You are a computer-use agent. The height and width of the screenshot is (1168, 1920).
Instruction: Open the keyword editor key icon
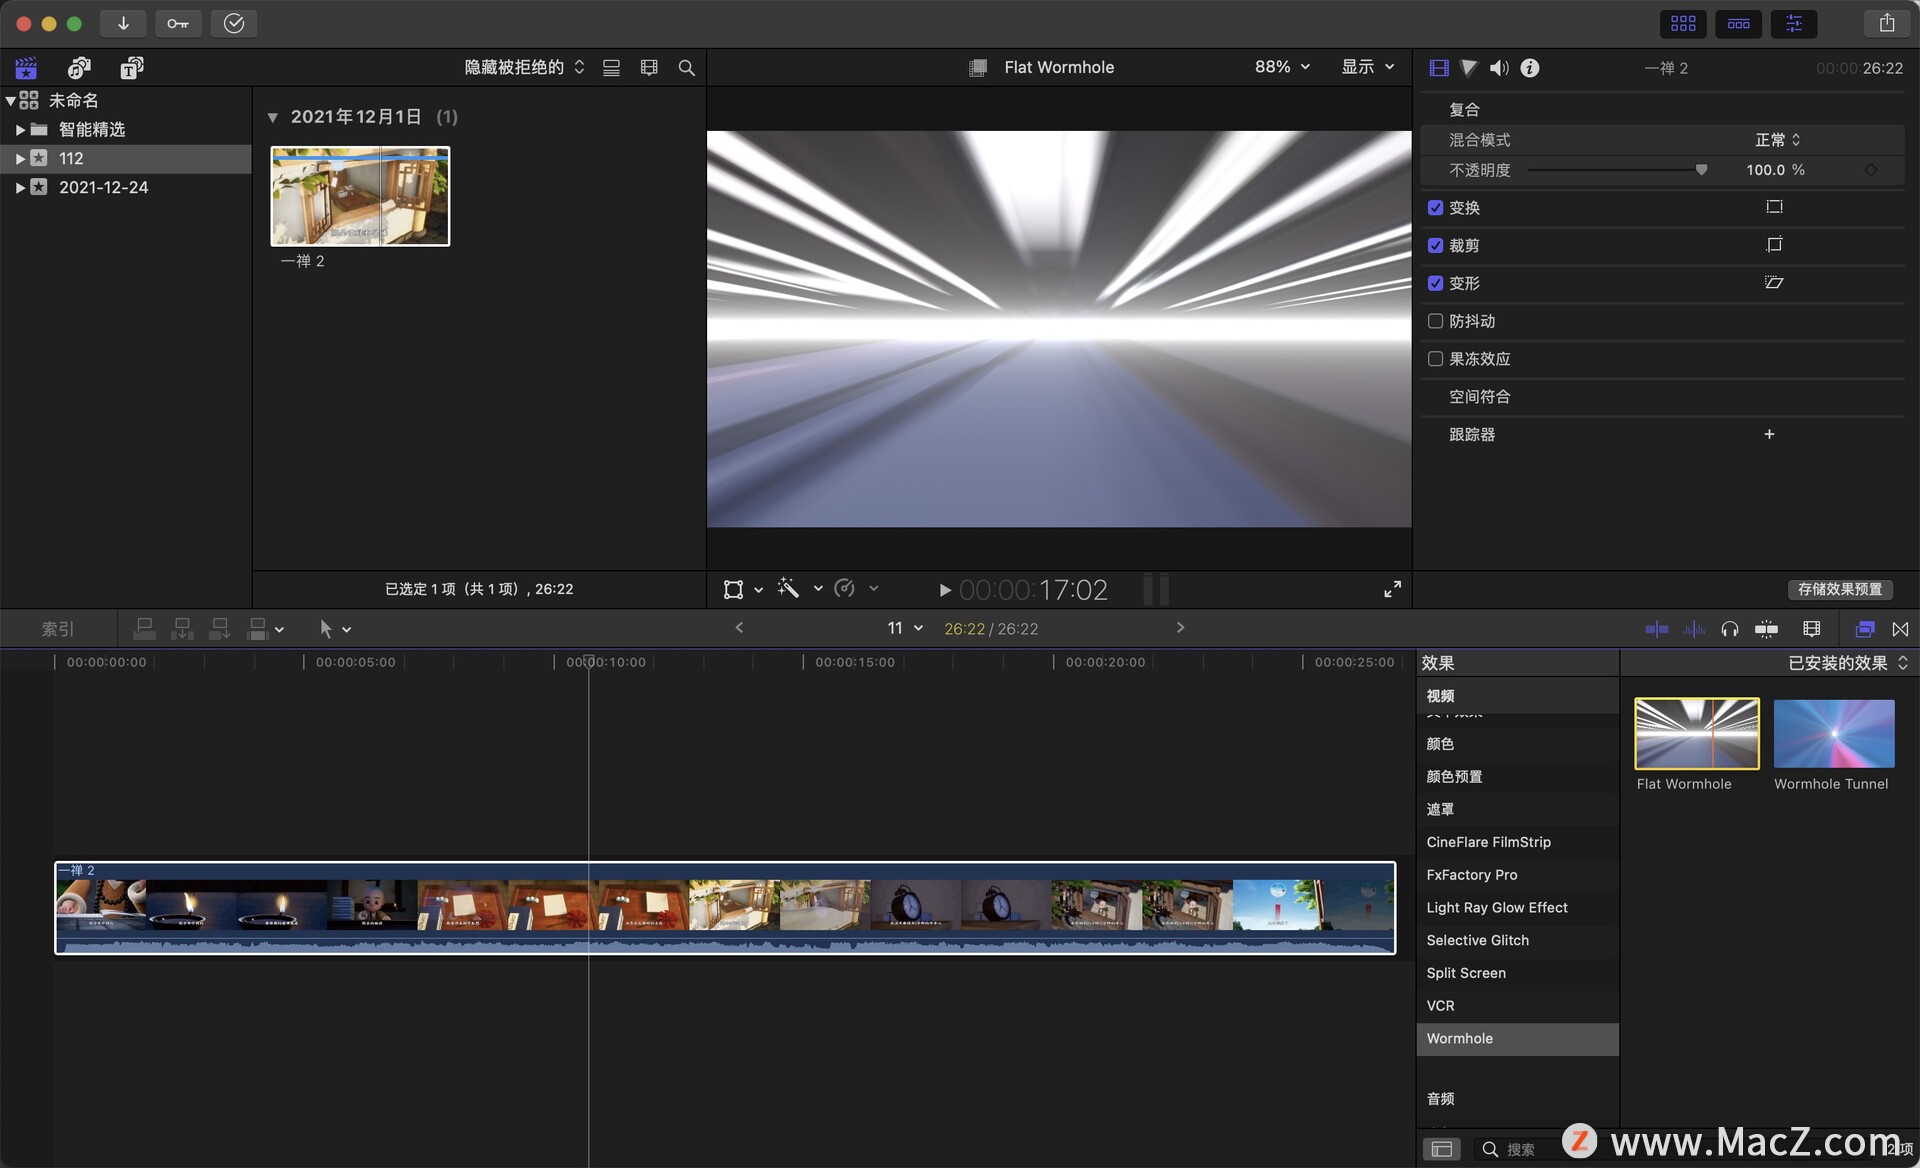click(178, 23)
